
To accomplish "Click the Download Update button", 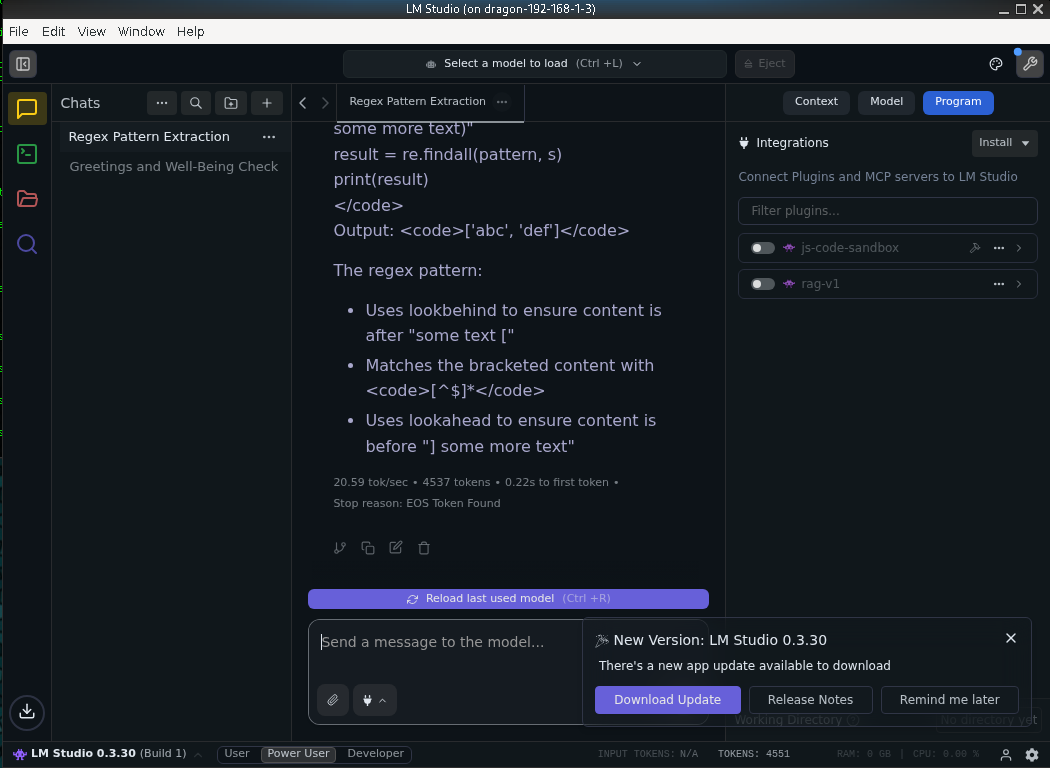I will point(667,700).
